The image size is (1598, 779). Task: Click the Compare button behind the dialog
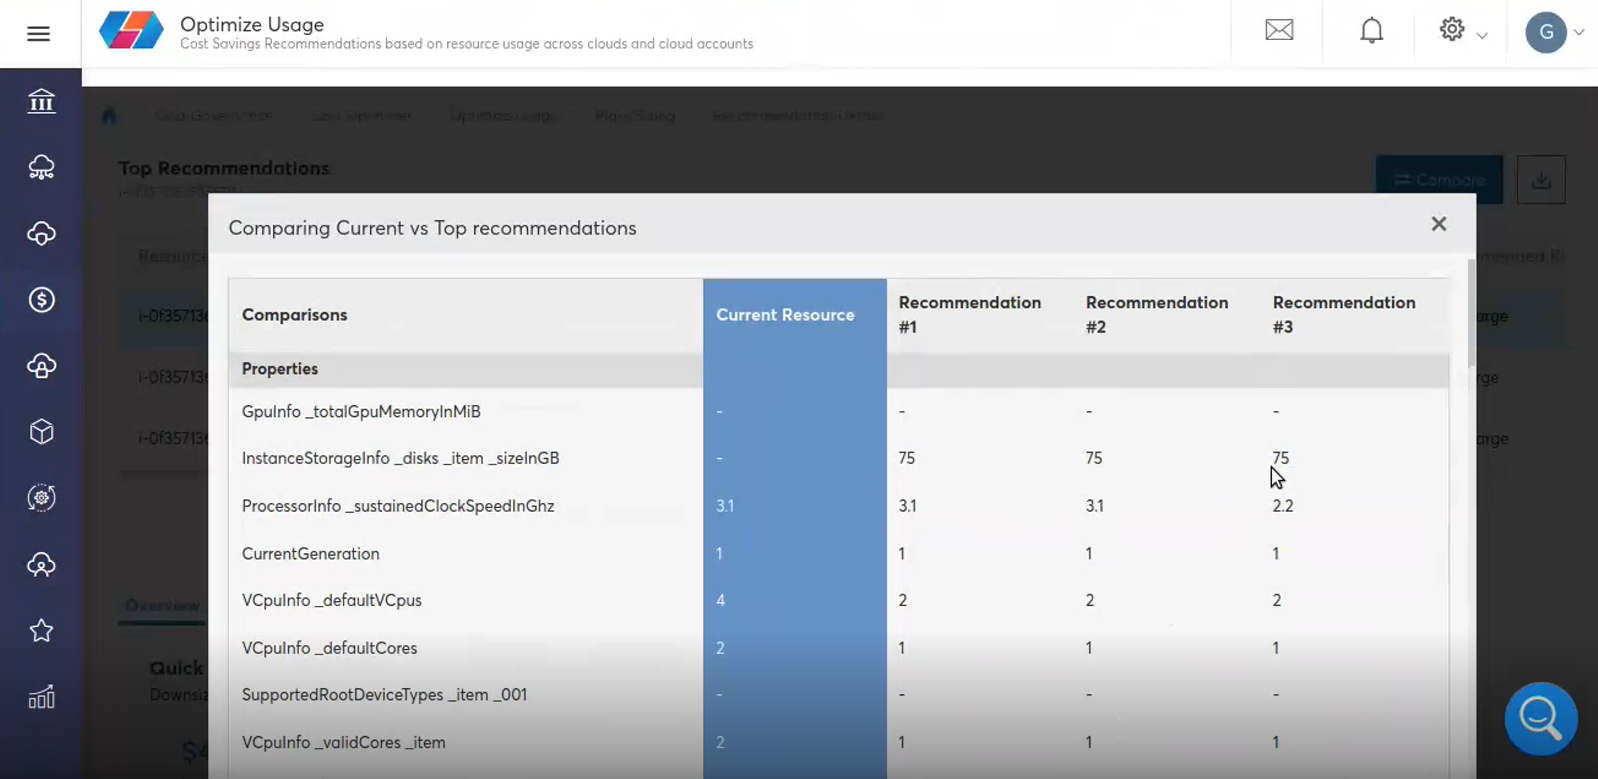1439,180
